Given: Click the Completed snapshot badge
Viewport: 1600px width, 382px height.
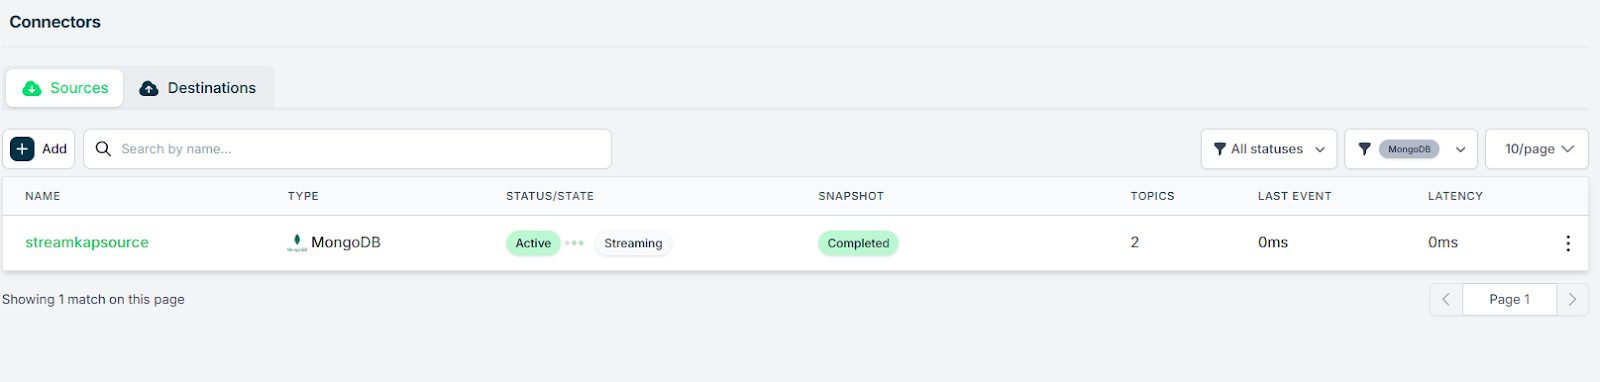Looking at the screenshot, I should (858, 243).
